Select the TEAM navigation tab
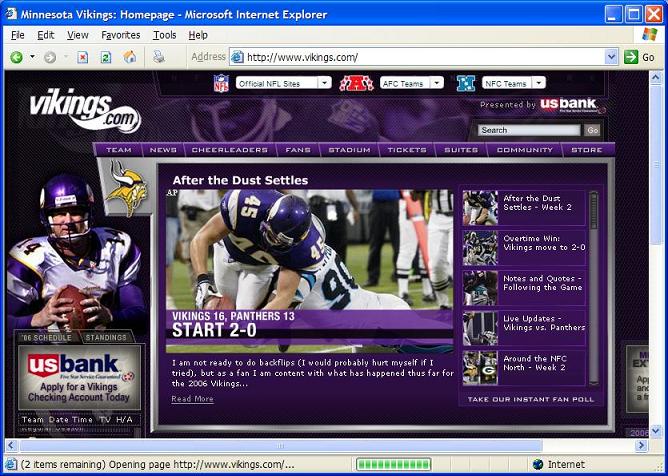The height and width of the screenshot is (476, 668). click(118, 150)
